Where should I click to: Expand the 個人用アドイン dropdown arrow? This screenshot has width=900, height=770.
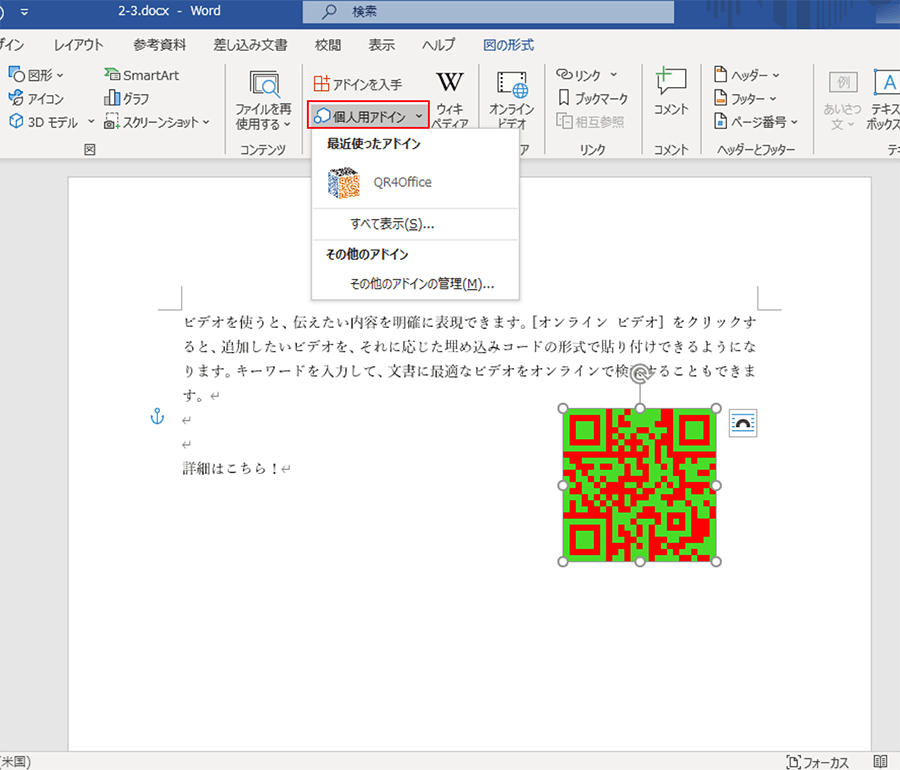point(419,116)
